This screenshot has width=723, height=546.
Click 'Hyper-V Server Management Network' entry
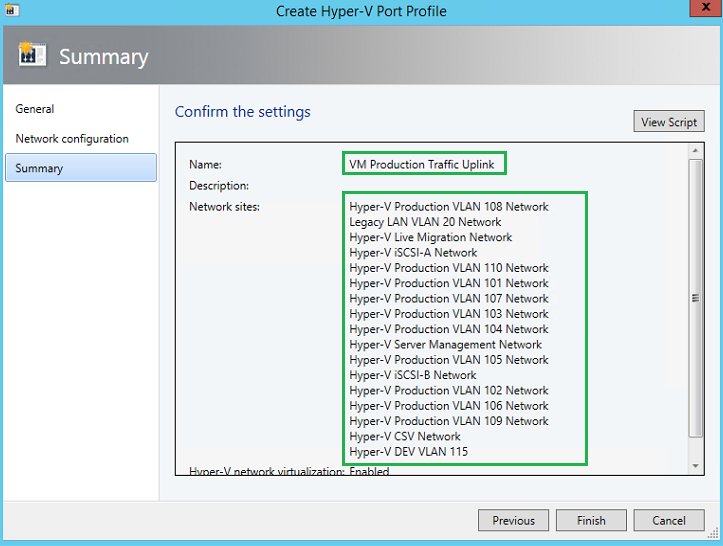445,344
